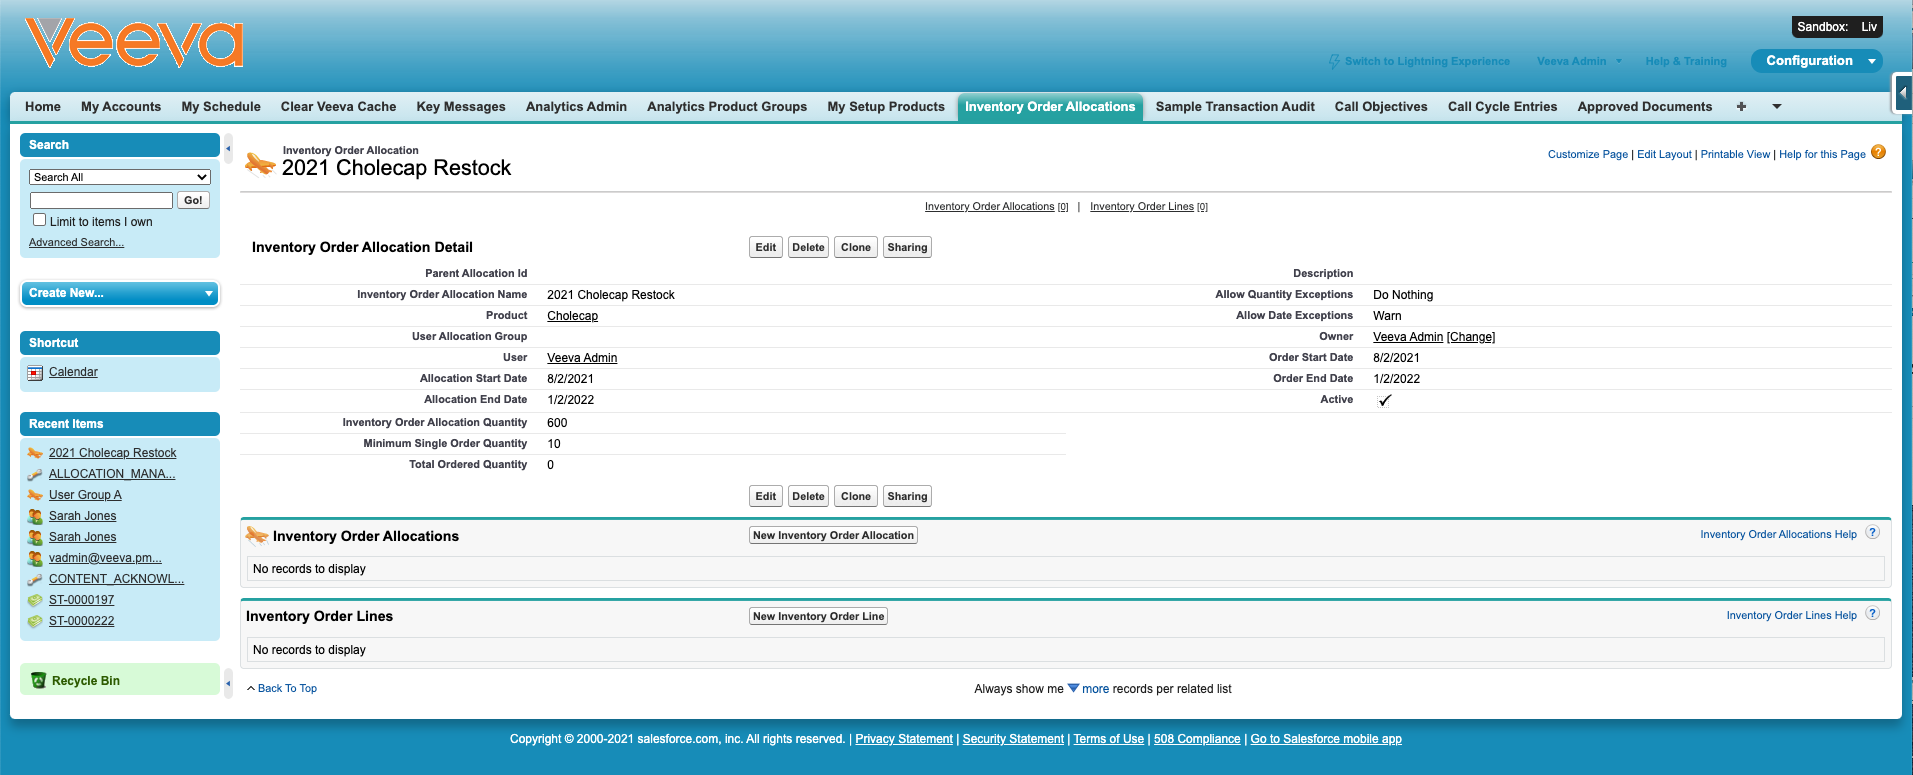1913x775 pixels.
Task: Open the orange help question mark icon
Action: 1878,152
